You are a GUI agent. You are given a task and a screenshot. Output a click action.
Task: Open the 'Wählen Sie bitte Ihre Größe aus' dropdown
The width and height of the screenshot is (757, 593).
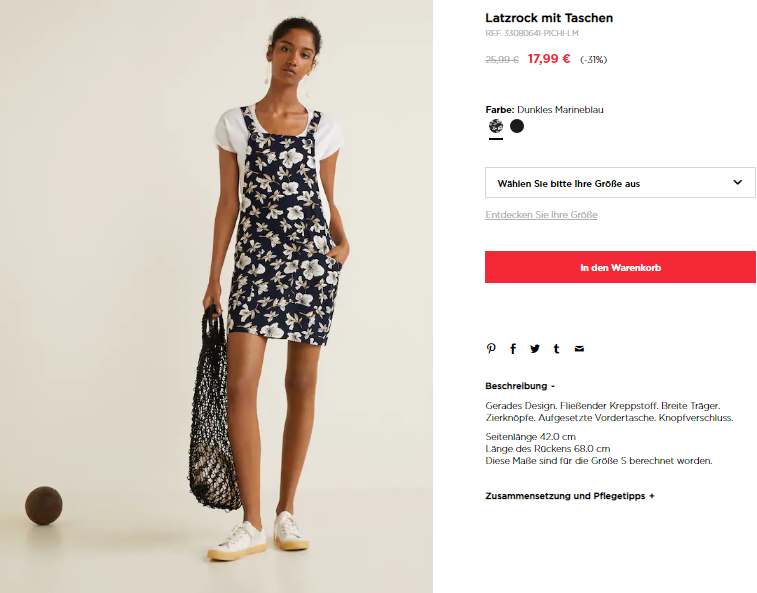[620, 183]
